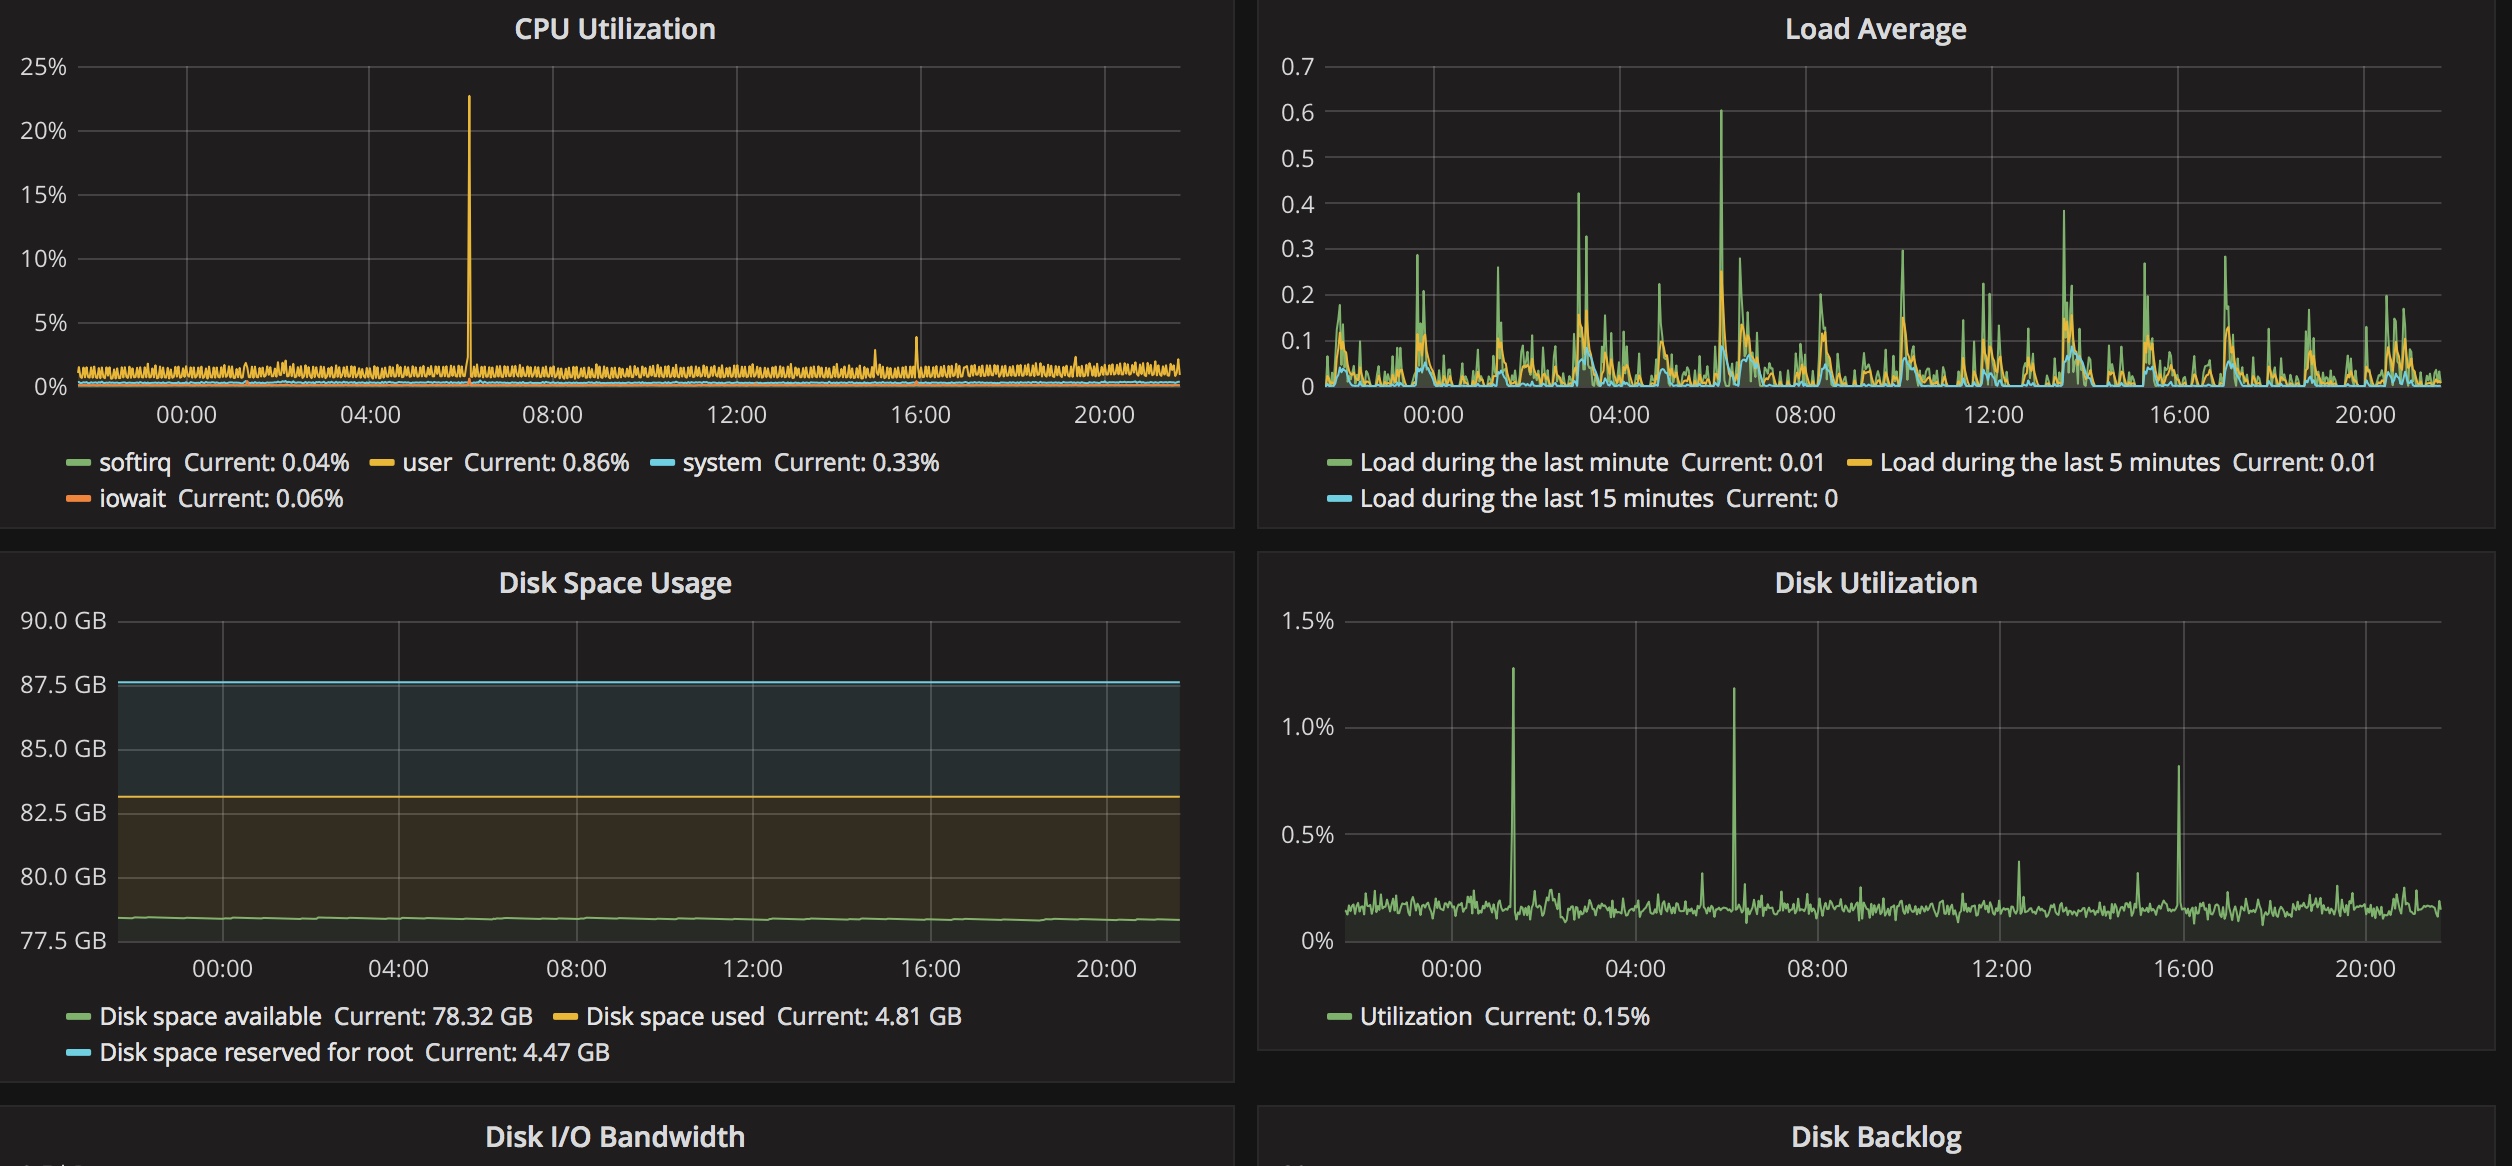Click the Utilization legend entry

pyautogui.click(x=1415, y=1017)
